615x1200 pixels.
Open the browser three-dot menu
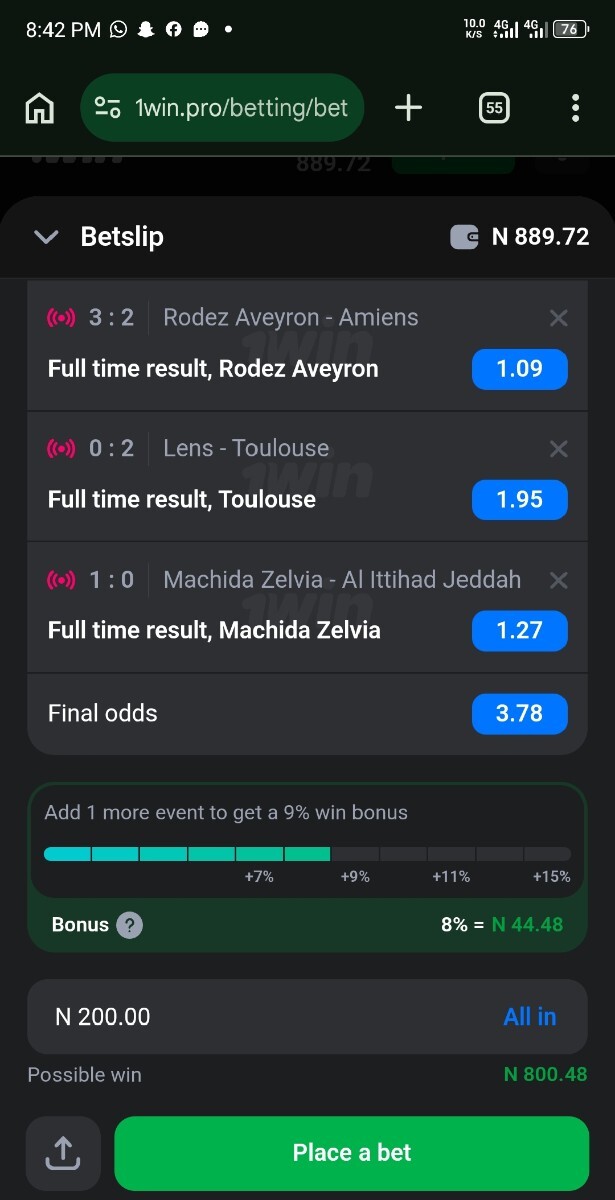coord(575,108)
